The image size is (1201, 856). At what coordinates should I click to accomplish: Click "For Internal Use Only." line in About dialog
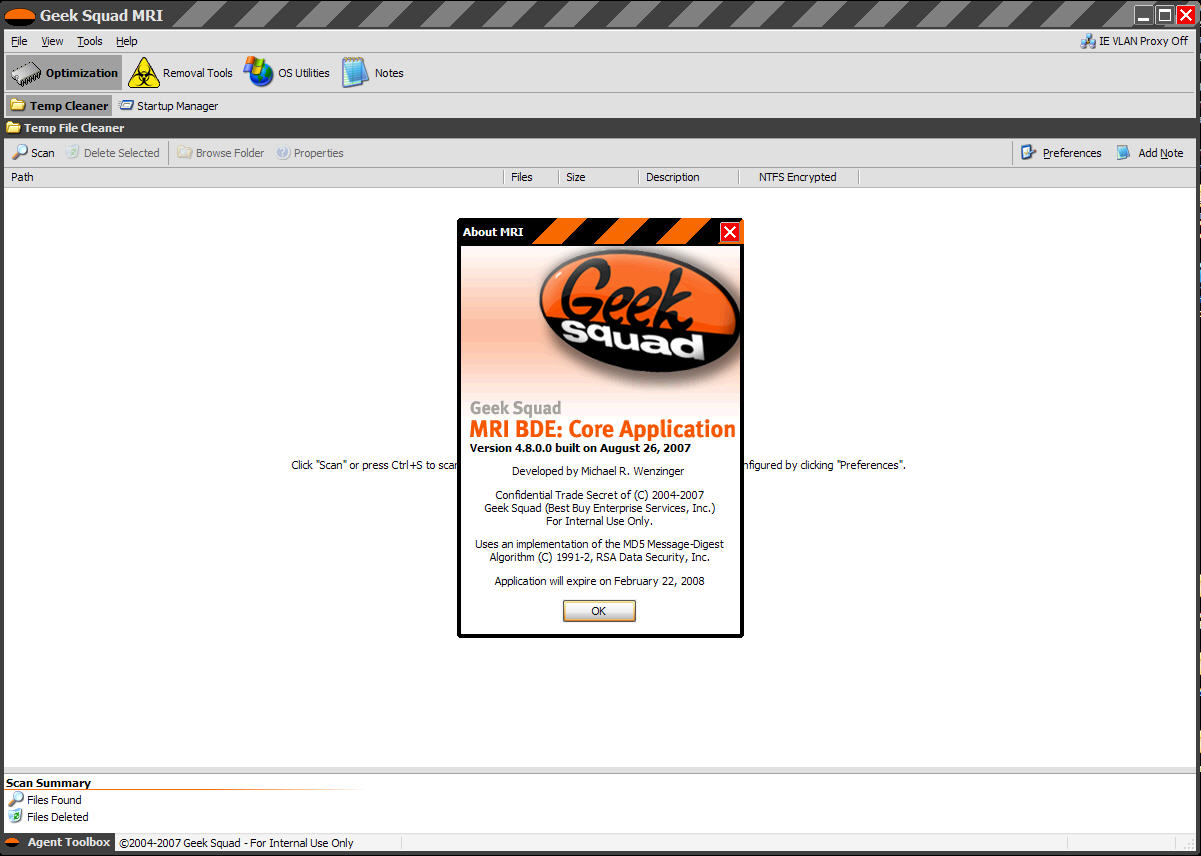[x=599, y=521]
